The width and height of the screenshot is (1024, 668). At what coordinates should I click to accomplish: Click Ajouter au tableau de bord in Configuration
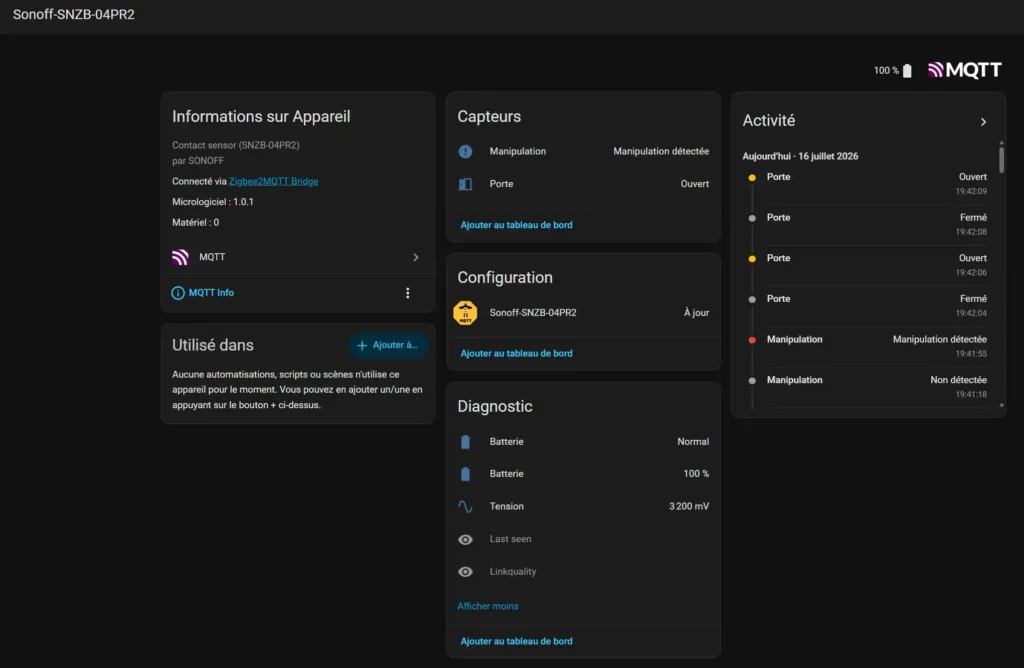pyautogui.click(x=516, y=353)
